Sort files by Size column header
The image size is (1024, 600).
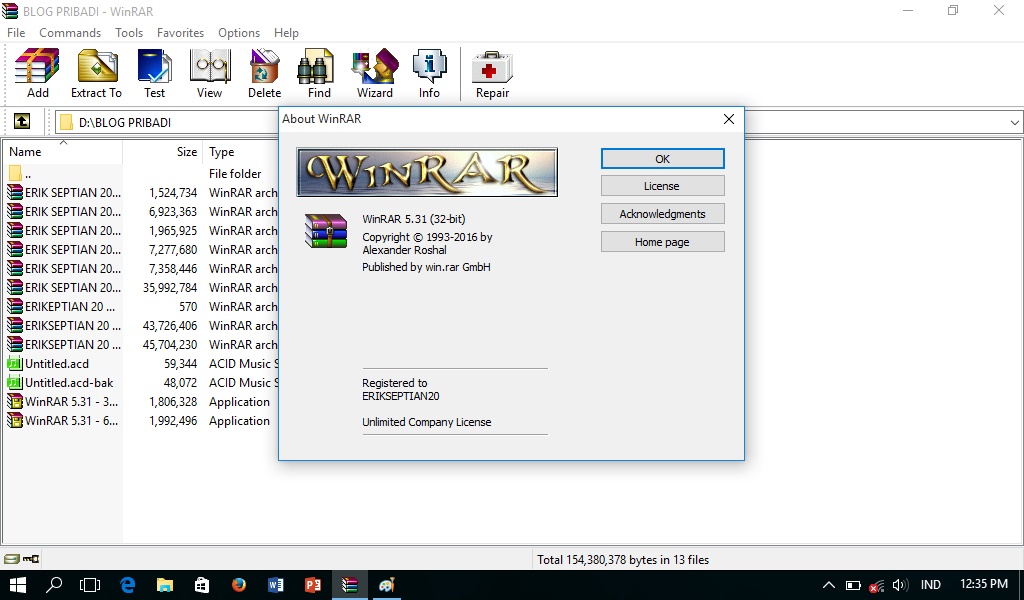coord(163,151)
